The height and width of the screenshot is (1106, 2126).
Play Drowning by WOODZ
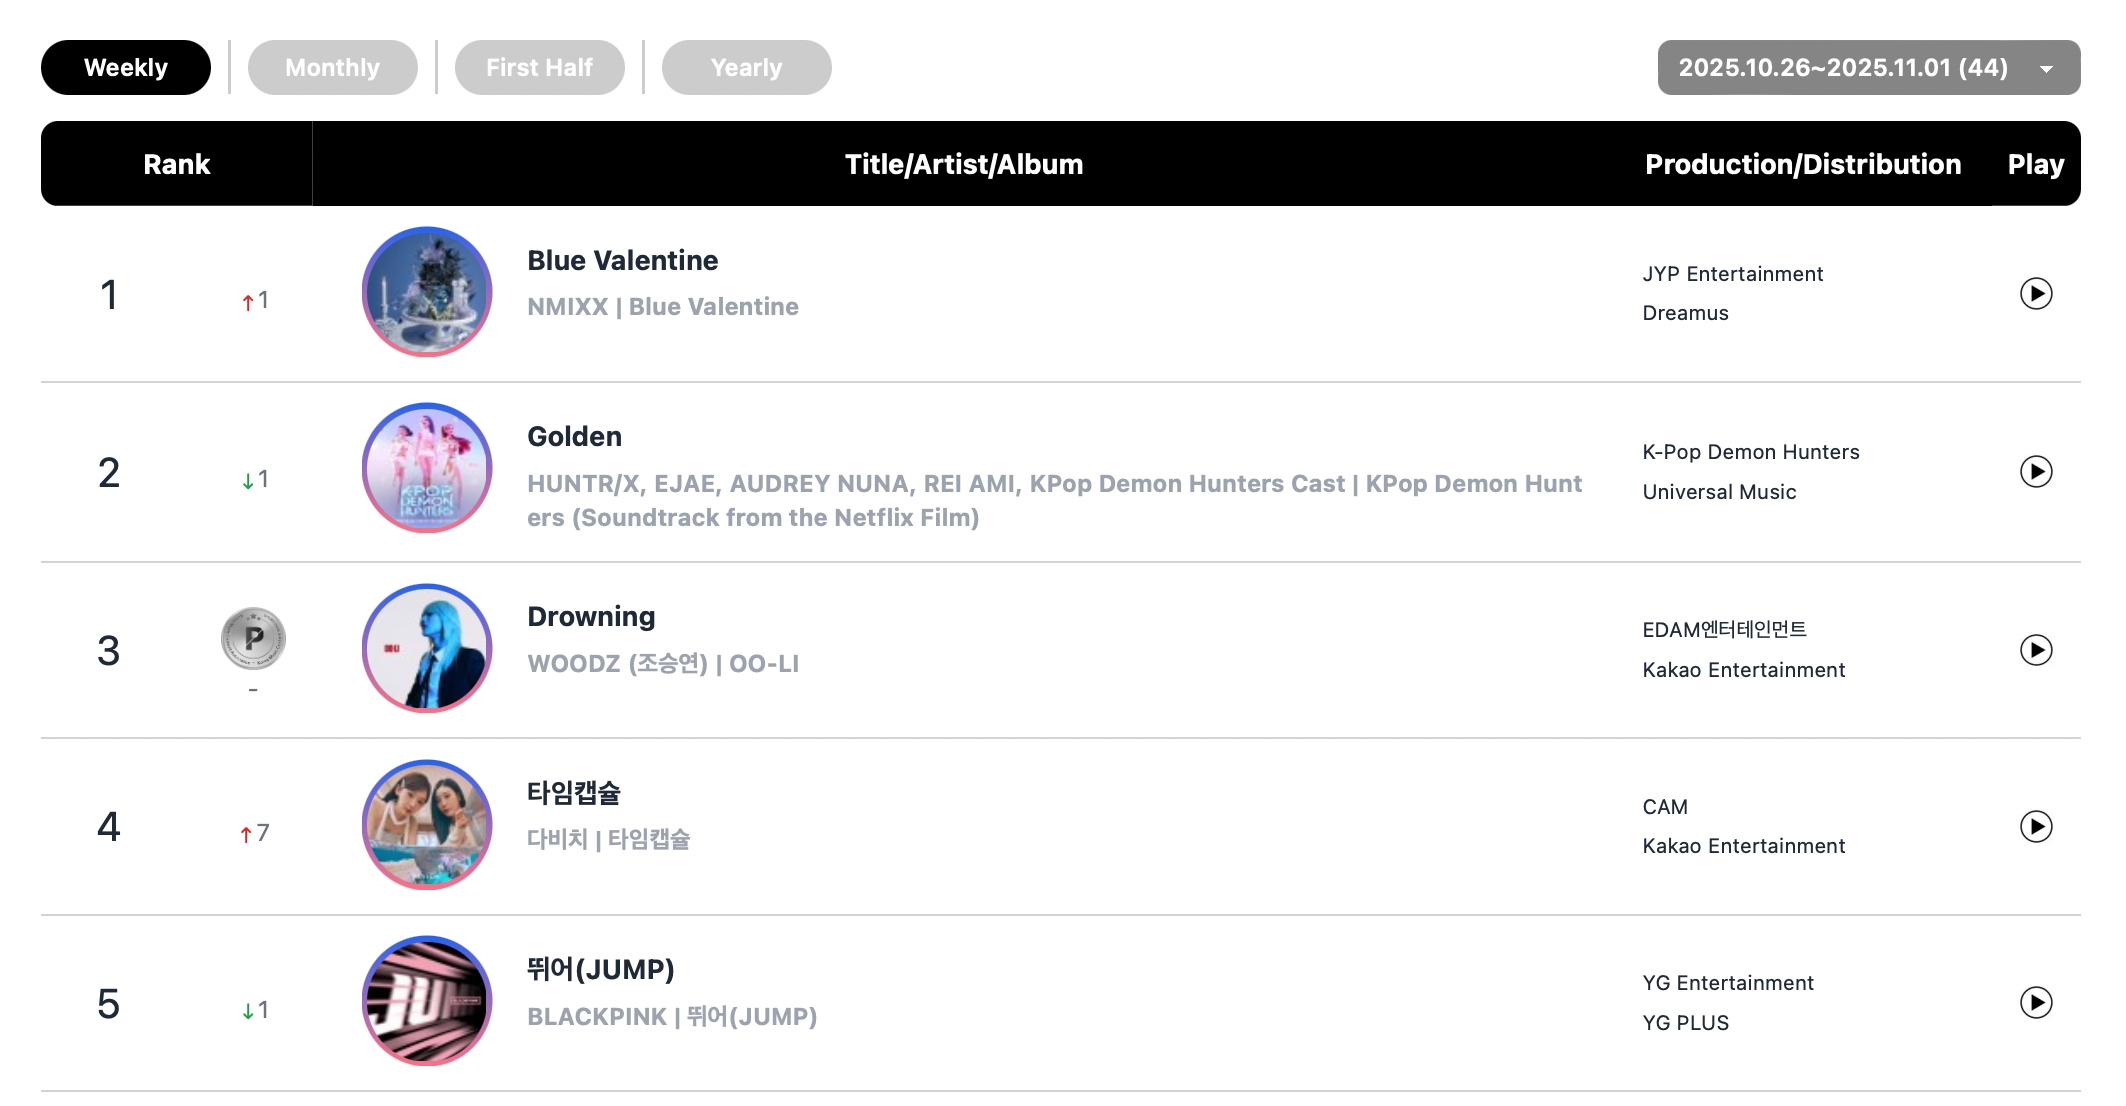(2035, 650)
